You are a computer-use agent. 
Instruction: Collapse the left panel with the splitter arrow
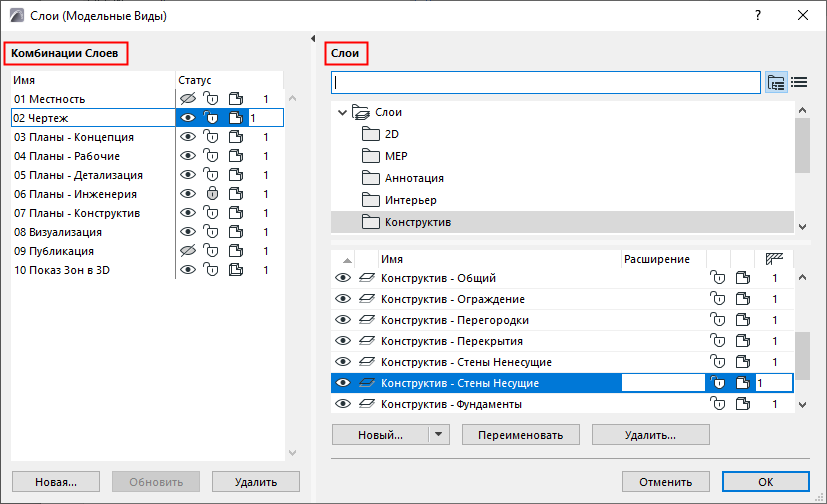[312, 39]
